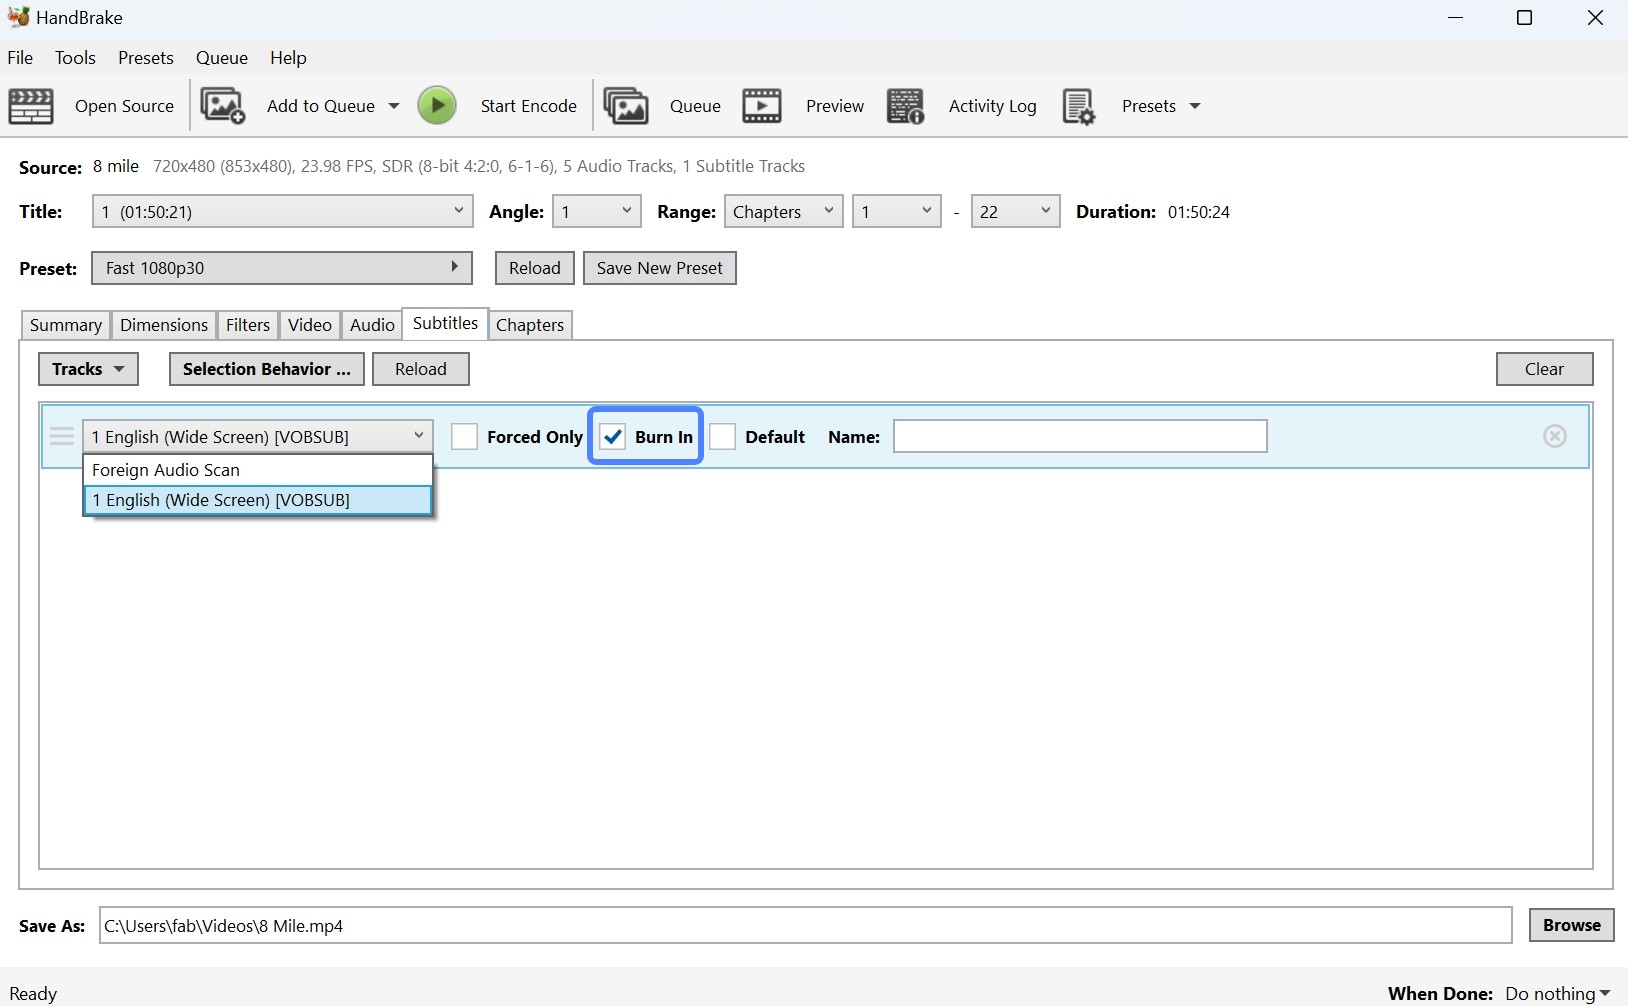Screen dimensions: 1628x1006
Task: Open the Tools menu
Action: coord(75,57)
